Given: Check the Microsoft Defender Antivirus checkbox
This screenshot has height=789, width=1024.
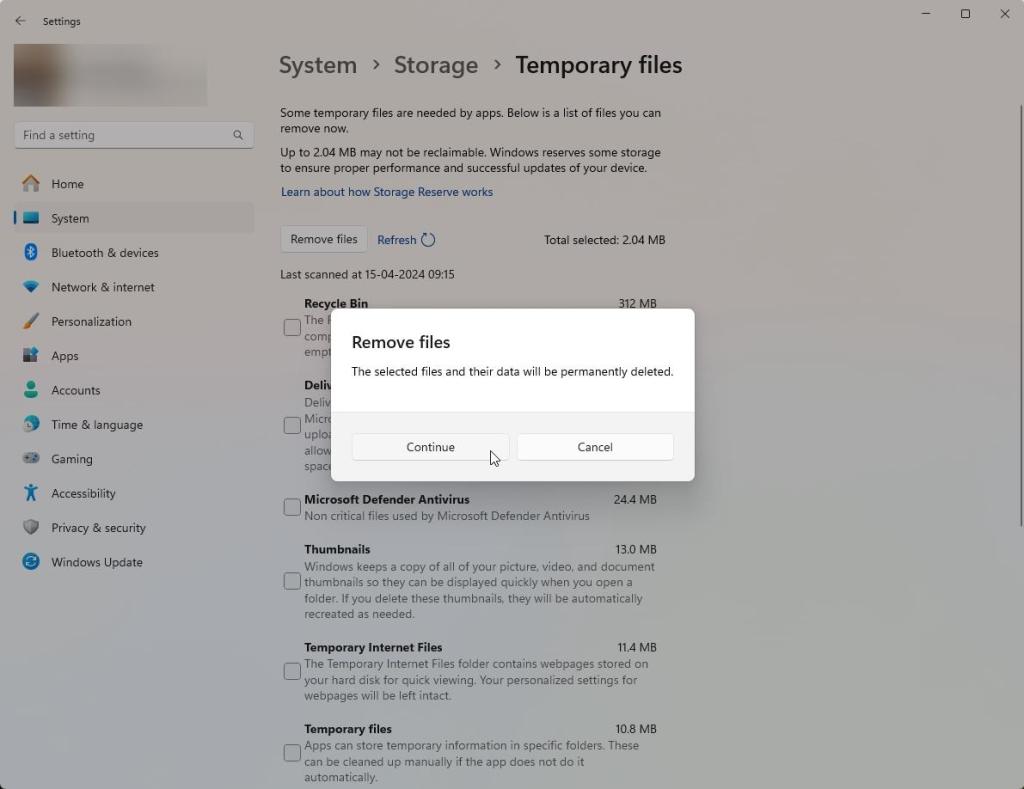Looking at the screenshot, I should [x=292, y=508].
